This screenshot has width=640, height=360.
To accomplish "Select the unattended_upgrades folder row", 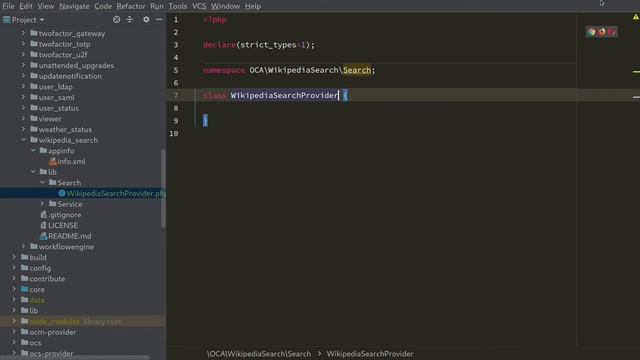I will [x=83, y=65].
